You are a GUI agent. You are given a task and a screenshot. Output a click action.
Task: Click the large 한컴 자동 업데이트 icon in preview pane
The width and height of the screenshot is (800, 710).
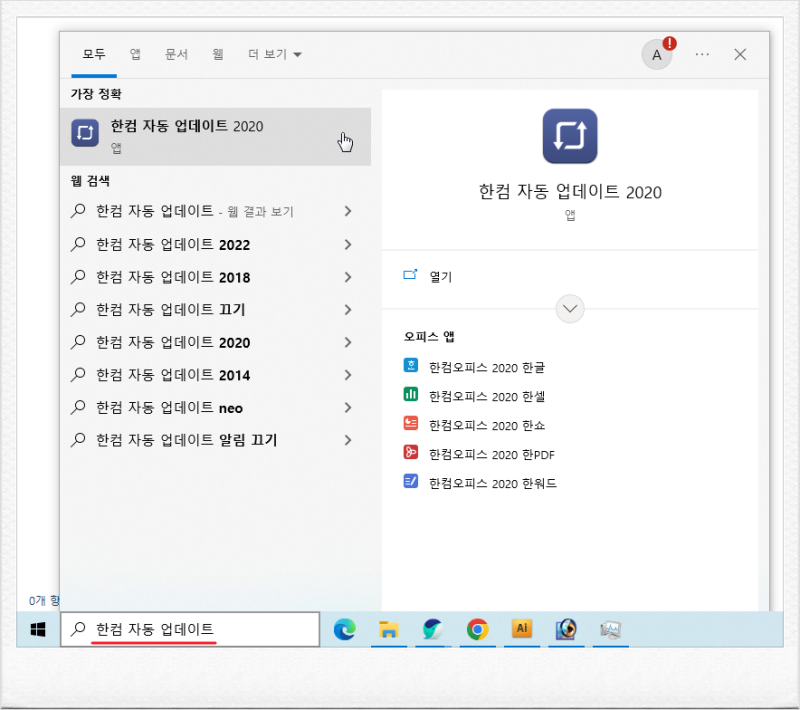(x=570, y=136)
